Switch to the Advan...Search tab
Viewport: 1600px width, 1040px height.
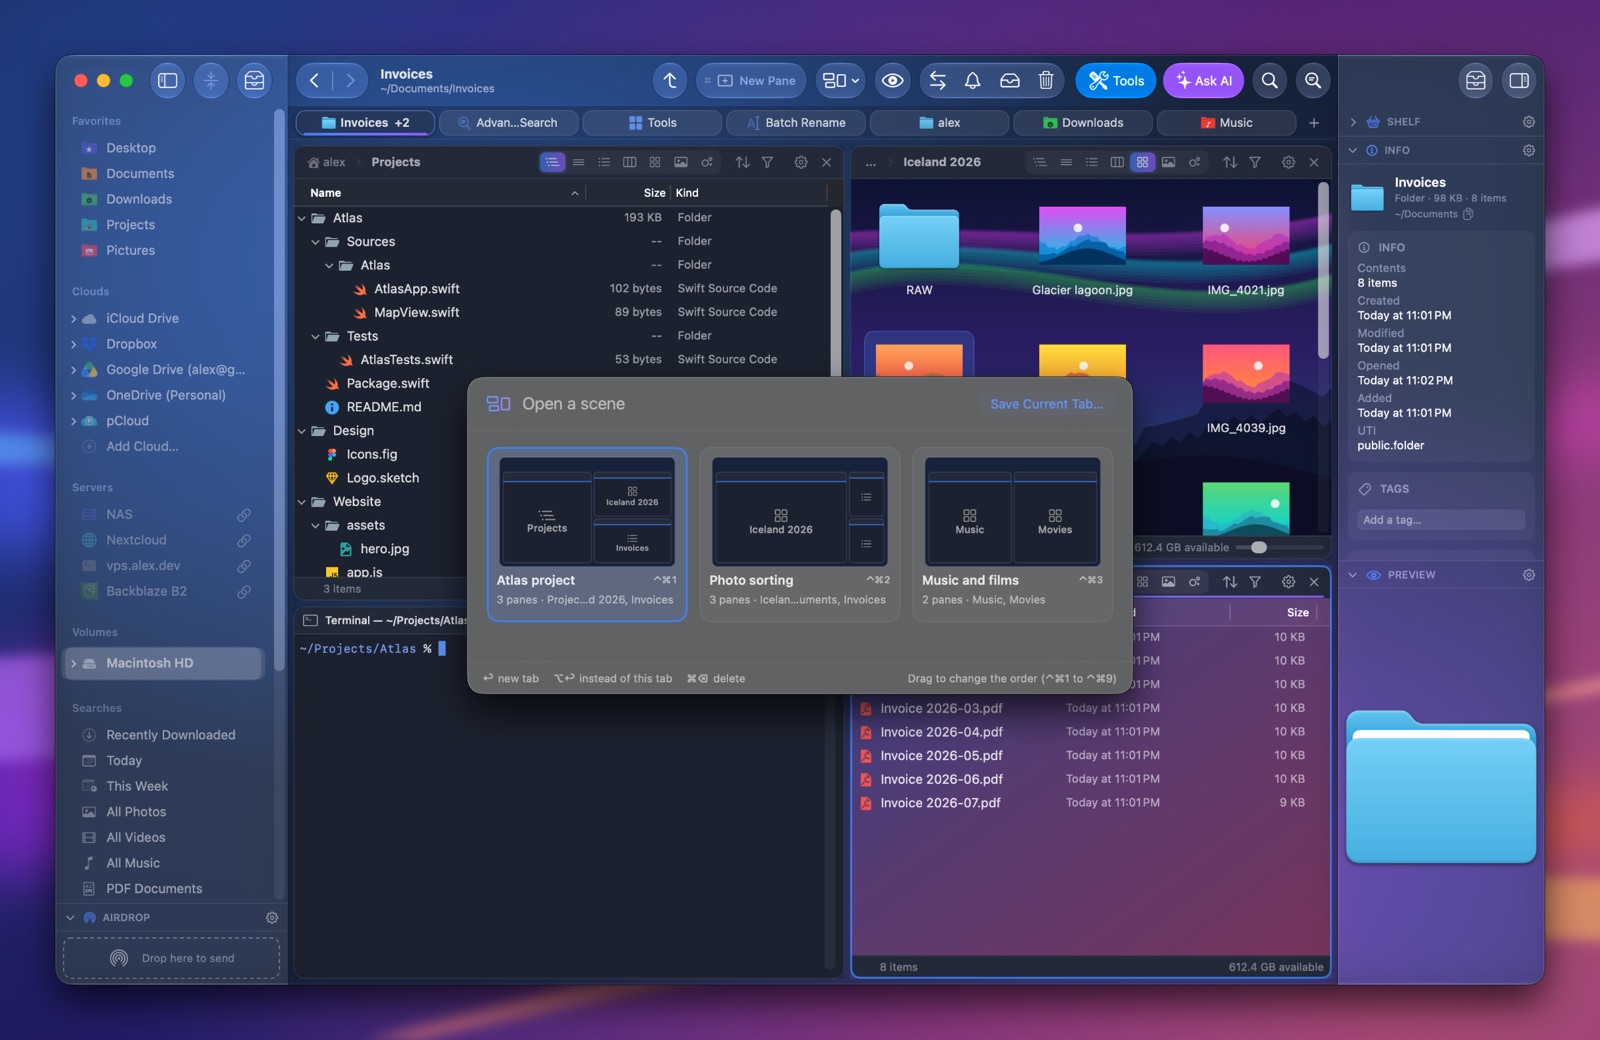pyautogui.click(x=508, y=123)
